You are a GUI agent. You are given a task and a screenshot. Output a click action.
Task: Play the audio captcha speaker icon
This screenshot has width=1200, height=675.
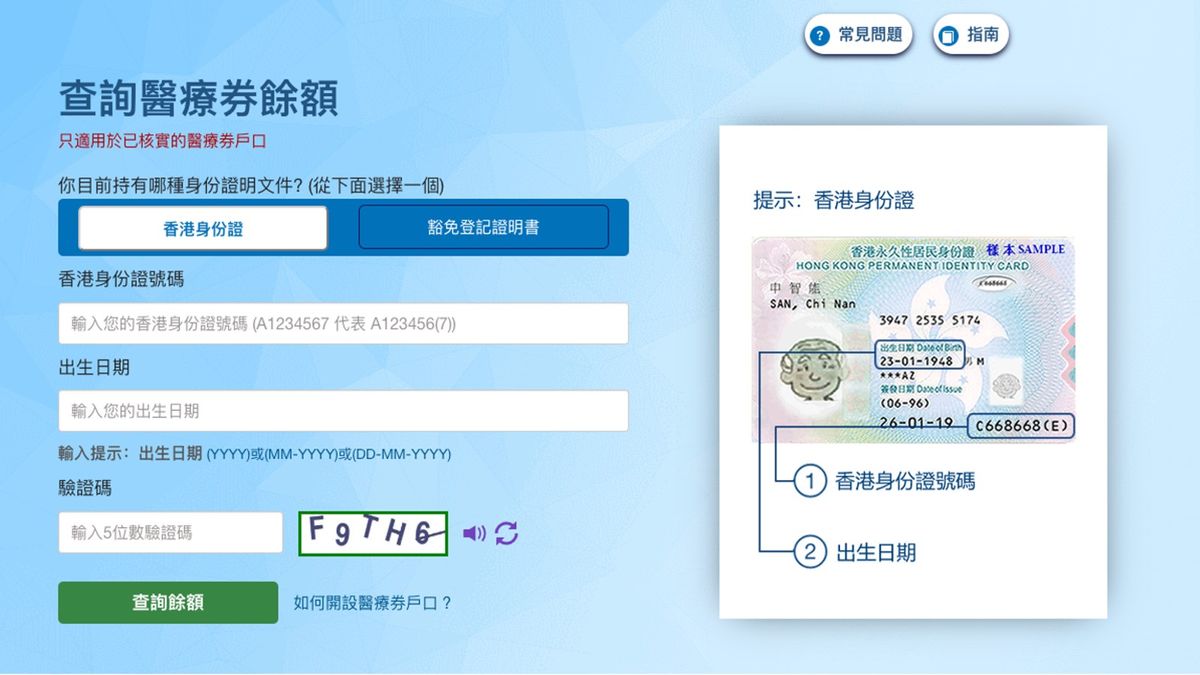coord(474,534)
